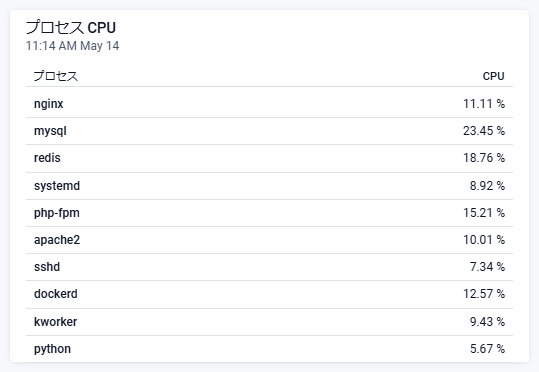The width and height of the screenshot is (539, 372).
Task: Click dockerd's 12.57 % CPU value
Action: [x=484, y=294]
